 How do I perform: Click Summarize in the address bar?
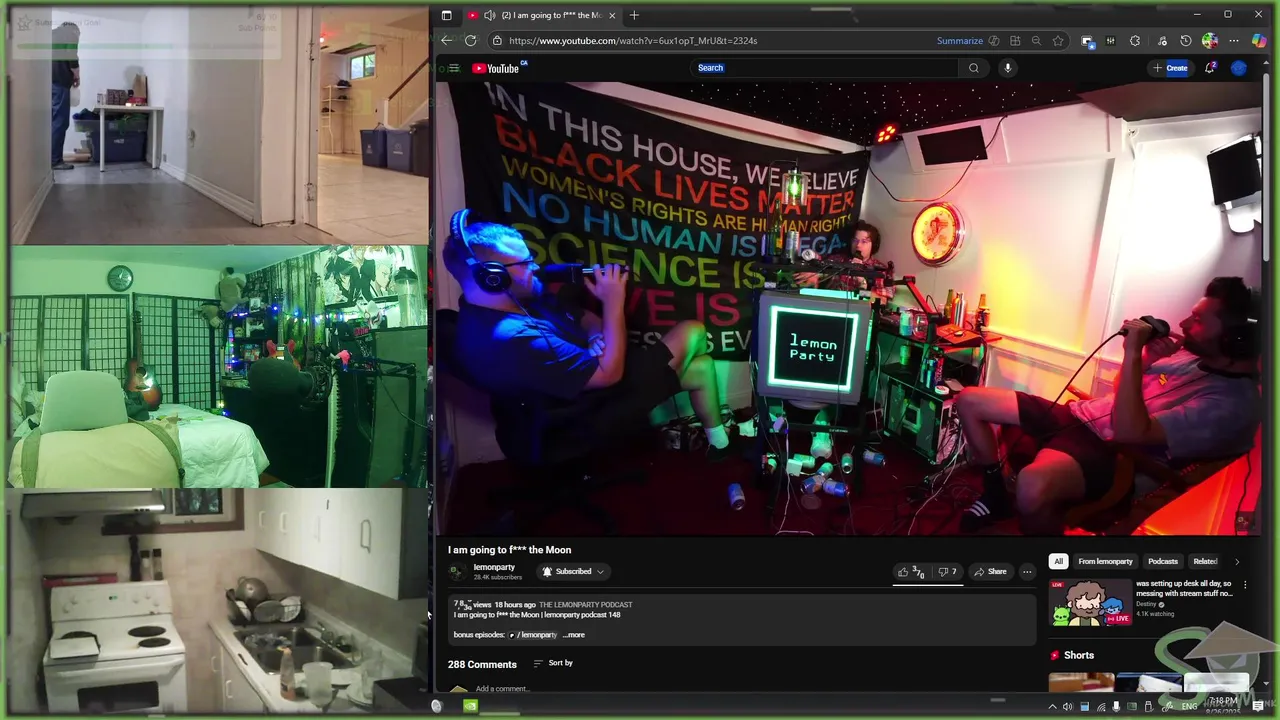coord(959,41)
